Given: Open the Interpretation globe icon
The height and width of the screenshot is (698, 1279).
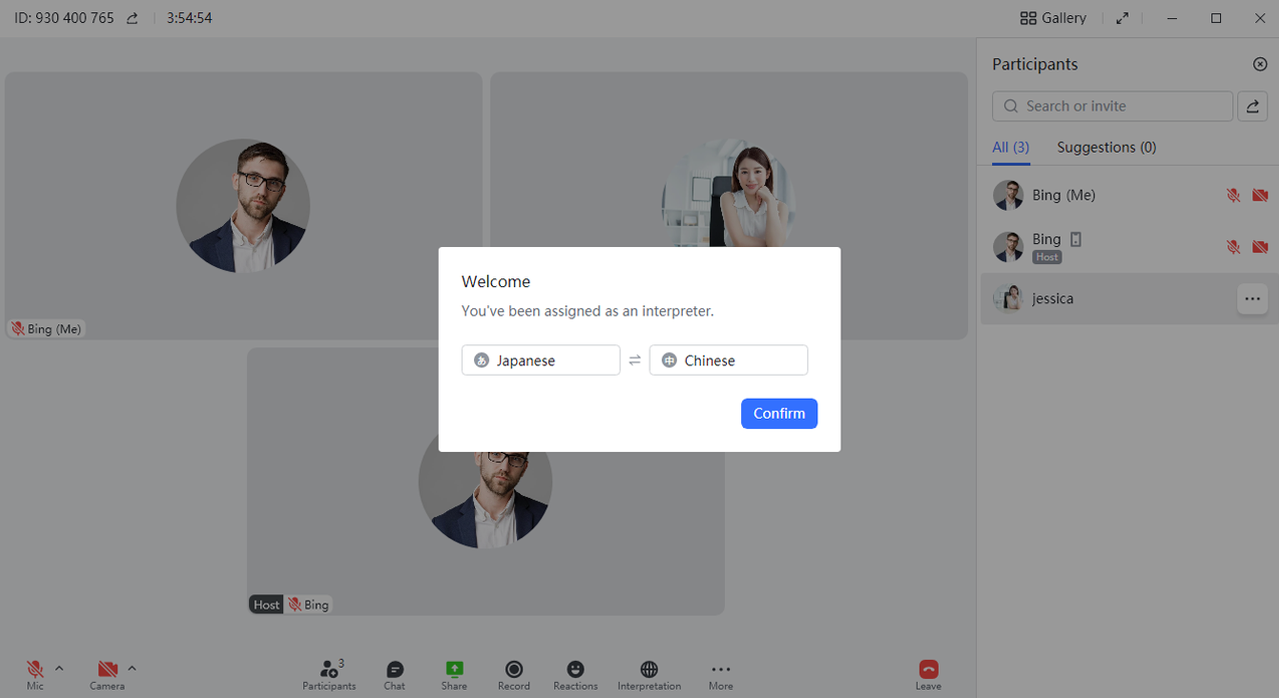Looking at the screenshot, I should tap(649, 670).
